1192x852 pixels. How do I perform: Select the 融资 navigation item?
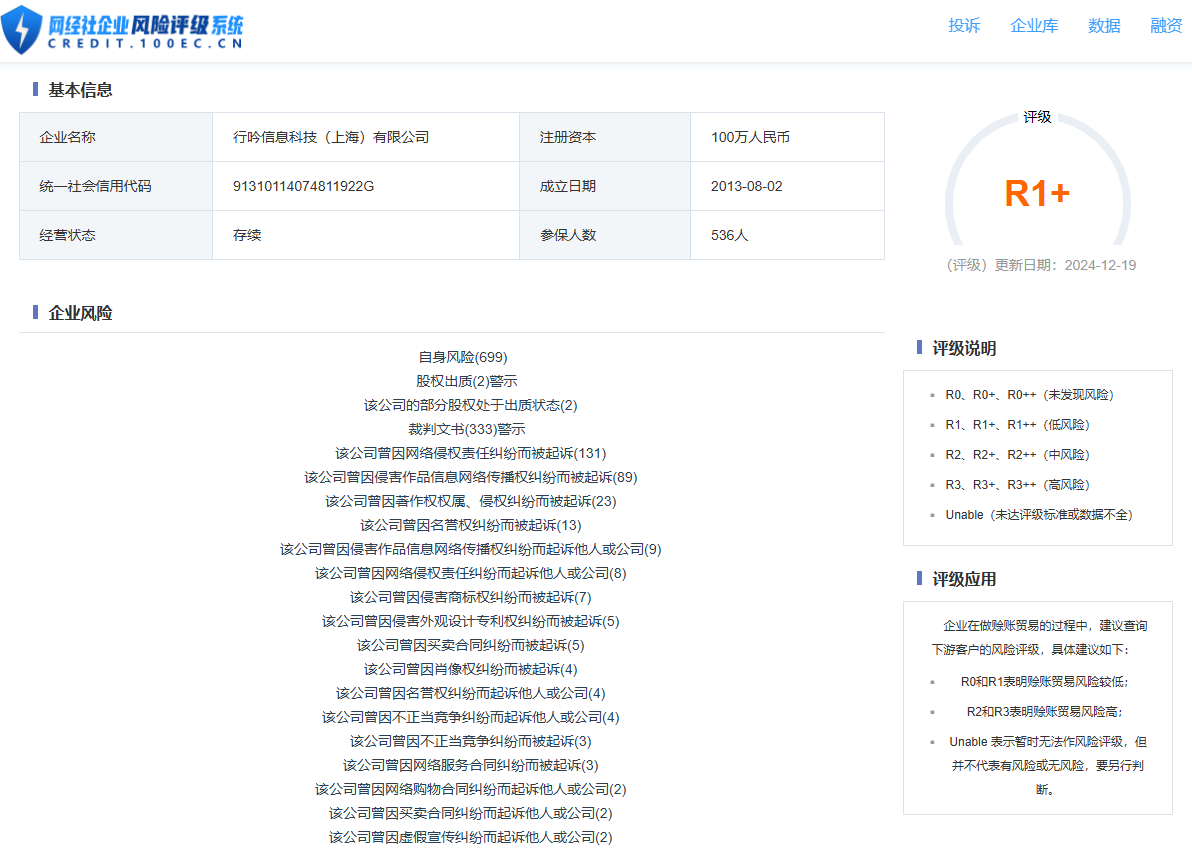tap(1166, 26)
